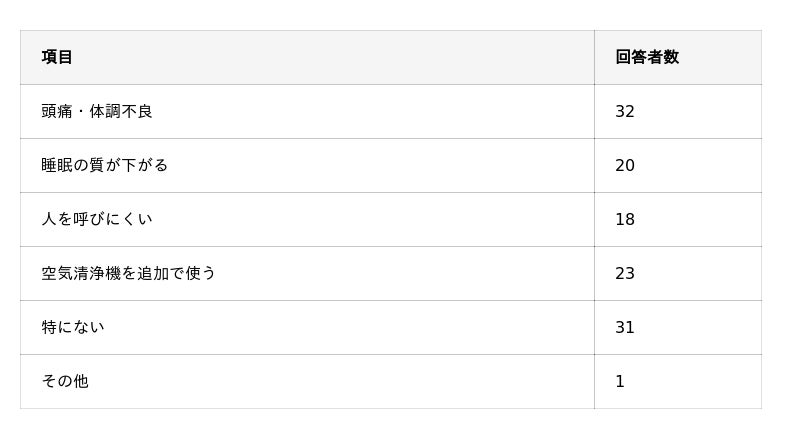Image resolution: width=800 pixels, height=439 pixels.
Task: Select the 特にない cell
Action: point(73,327)
